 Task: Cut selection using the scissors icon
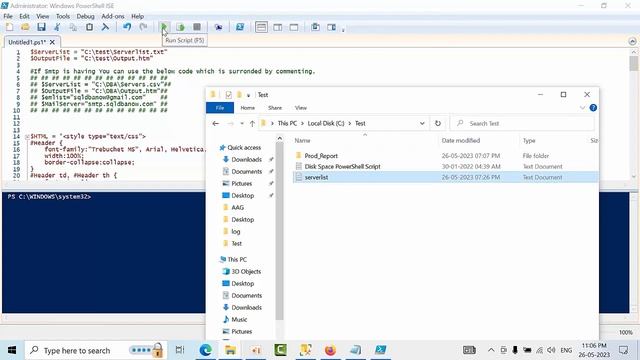point(57,27)
